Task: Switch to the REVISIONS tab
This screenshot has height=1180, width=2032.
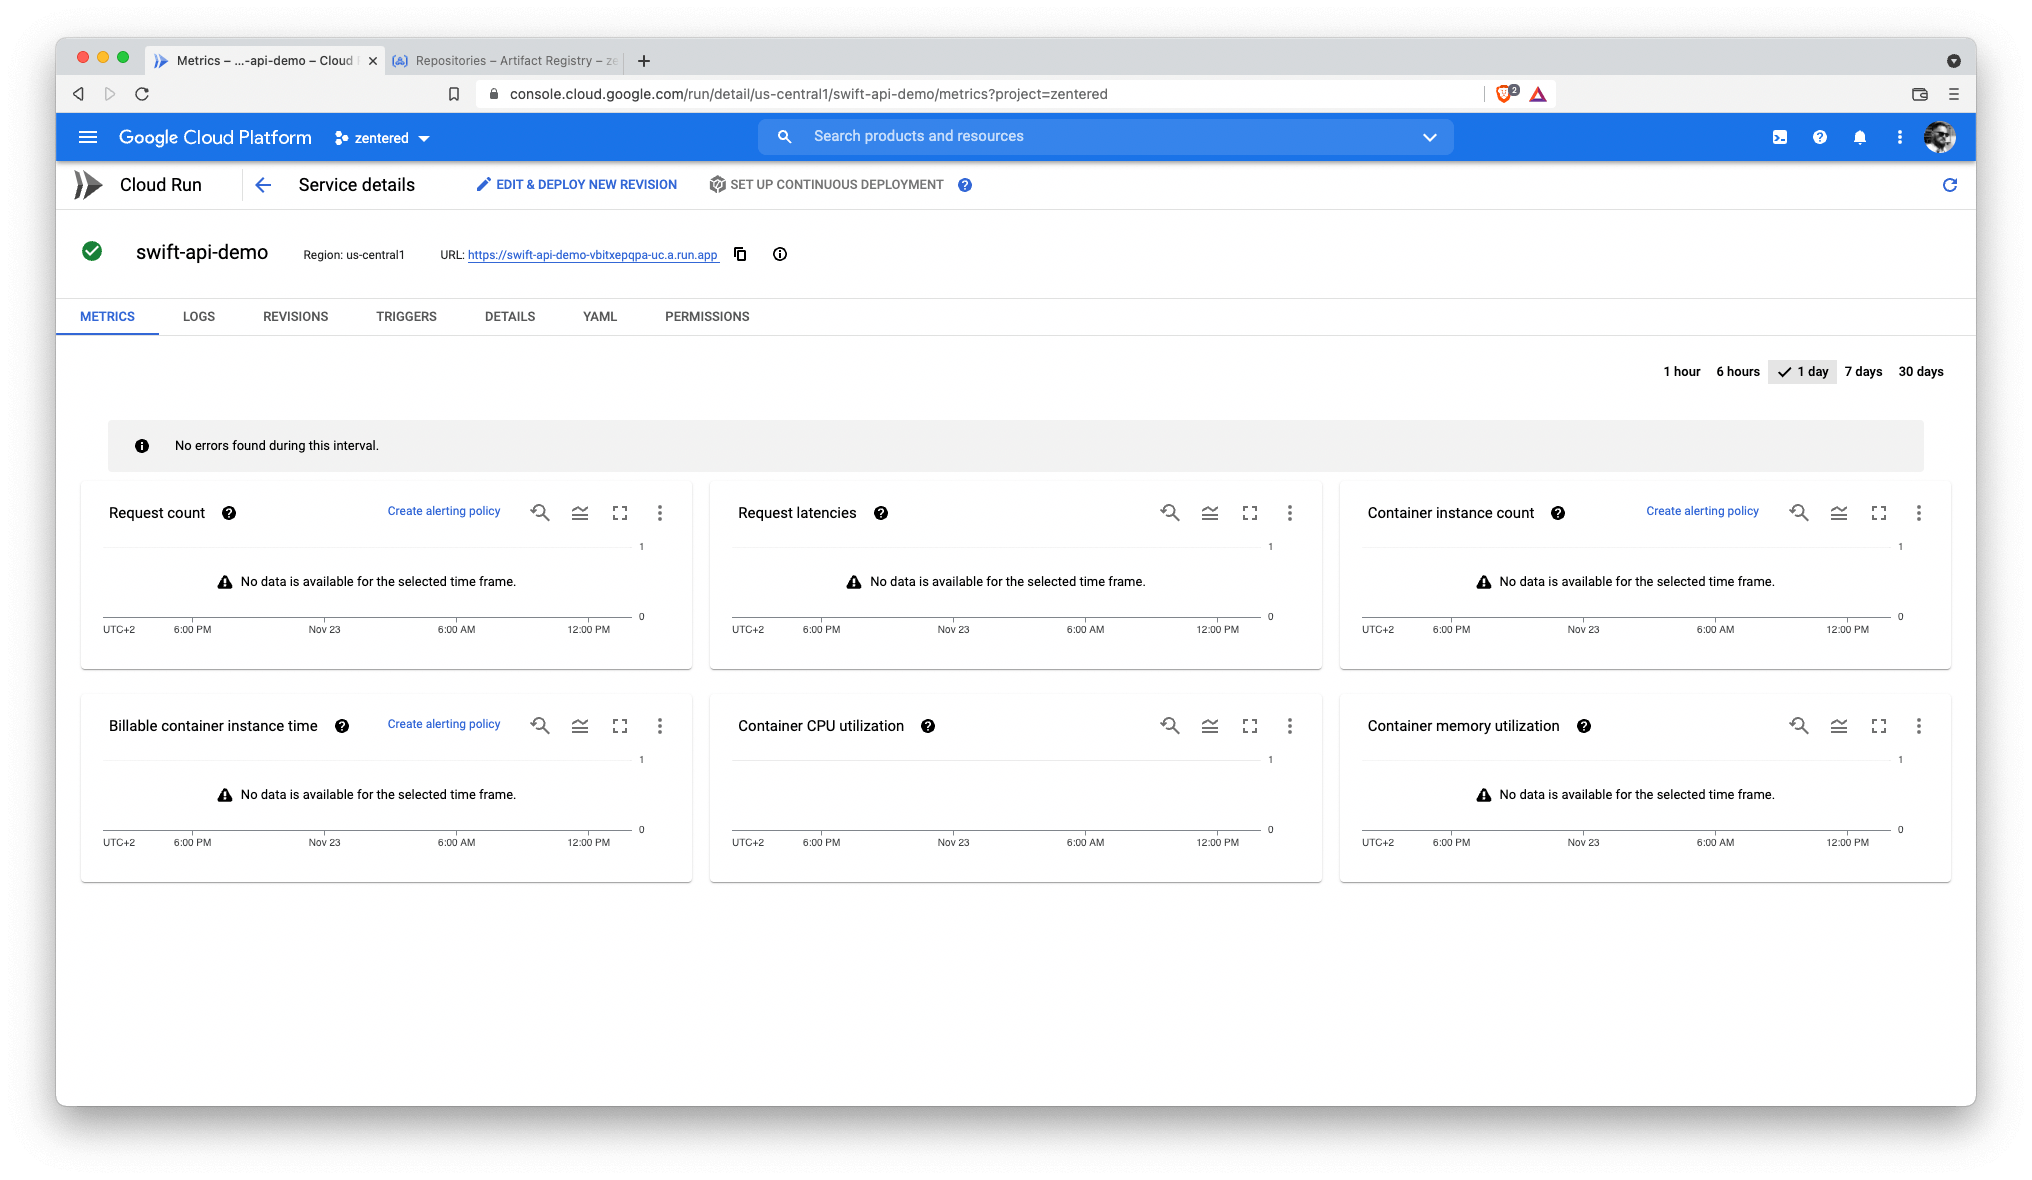Action: 296,317
